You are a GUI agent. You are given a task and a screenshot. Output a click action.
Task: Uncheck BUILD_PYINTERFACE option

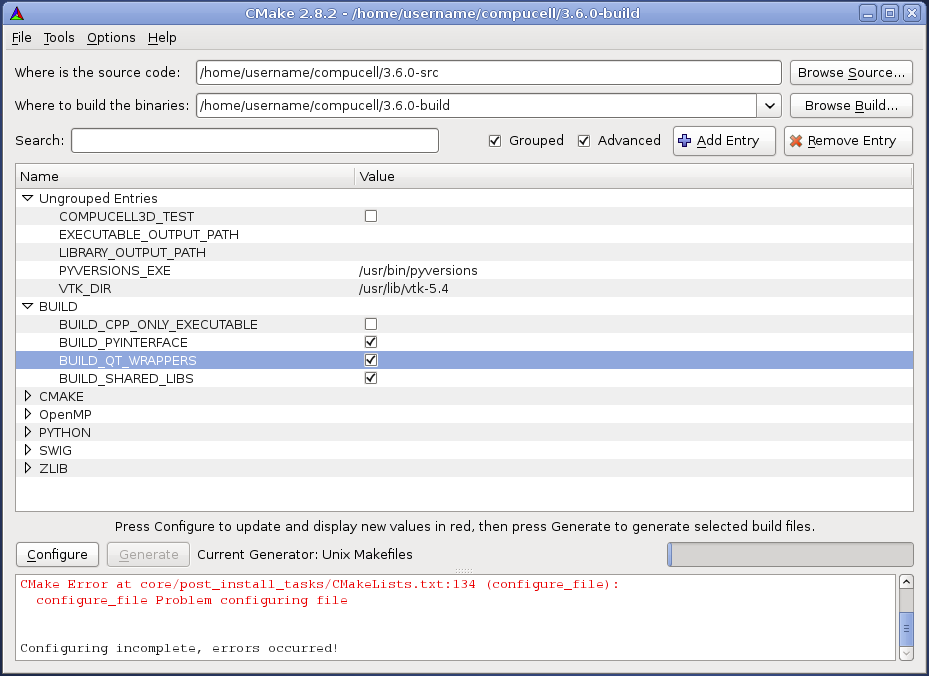(x=371, y=342)
